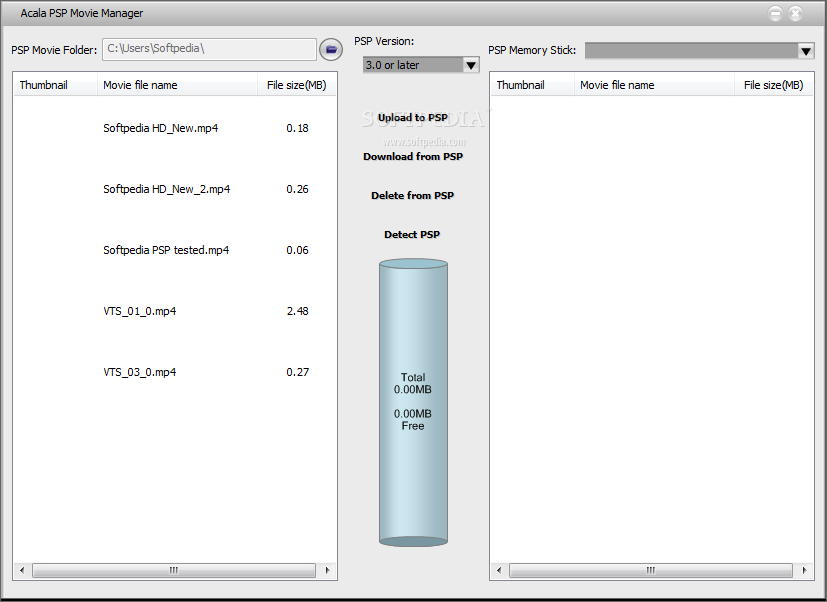Sort left list by Movie file name header
Viewport: 827px width, 602px height.
[x=177, y=85]
